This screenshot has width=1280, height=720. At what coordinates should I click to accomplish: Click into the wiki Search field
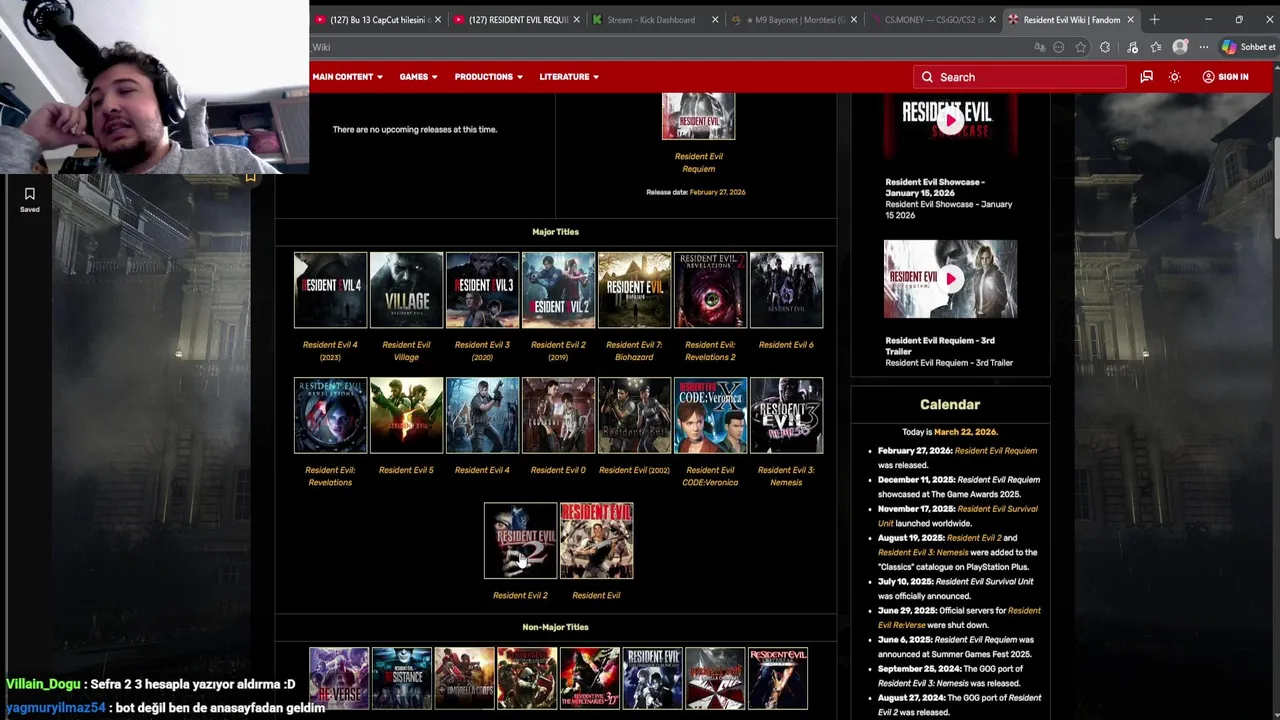click(1019, 77)
